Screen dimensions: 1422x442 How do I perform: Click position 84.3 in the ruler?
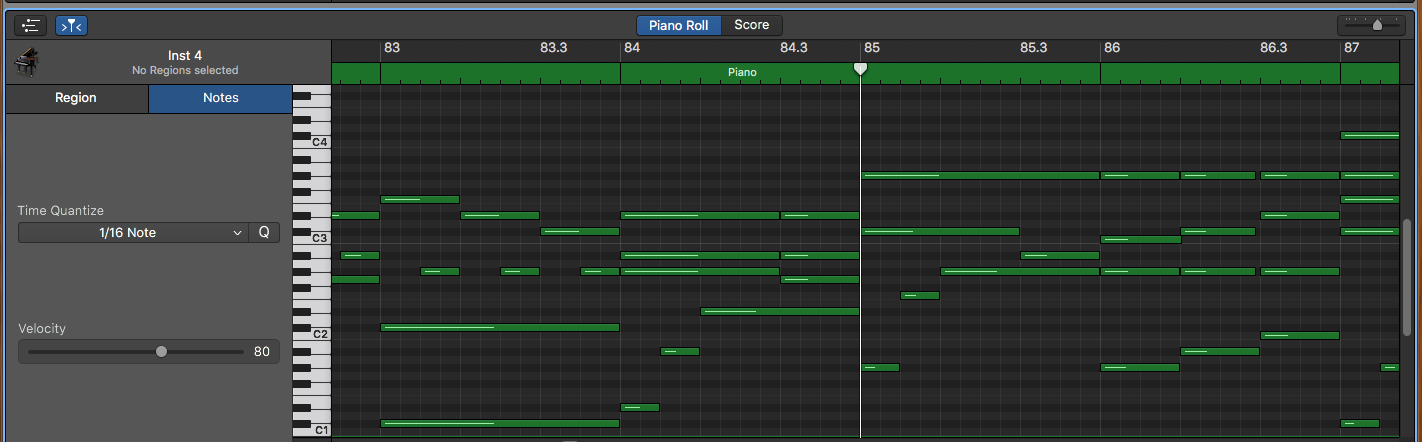tap(794, 48)
